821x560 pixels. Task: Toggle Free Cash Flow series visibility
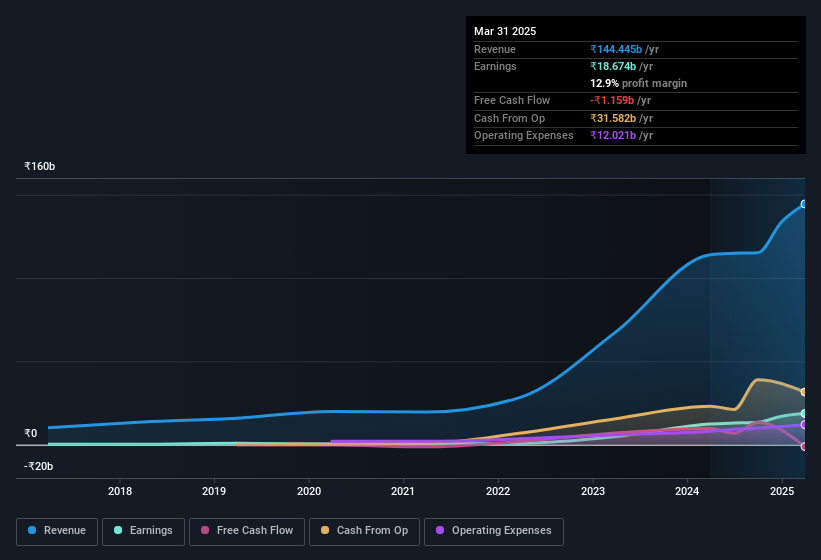pyautogui.click(x=247, y=532)
